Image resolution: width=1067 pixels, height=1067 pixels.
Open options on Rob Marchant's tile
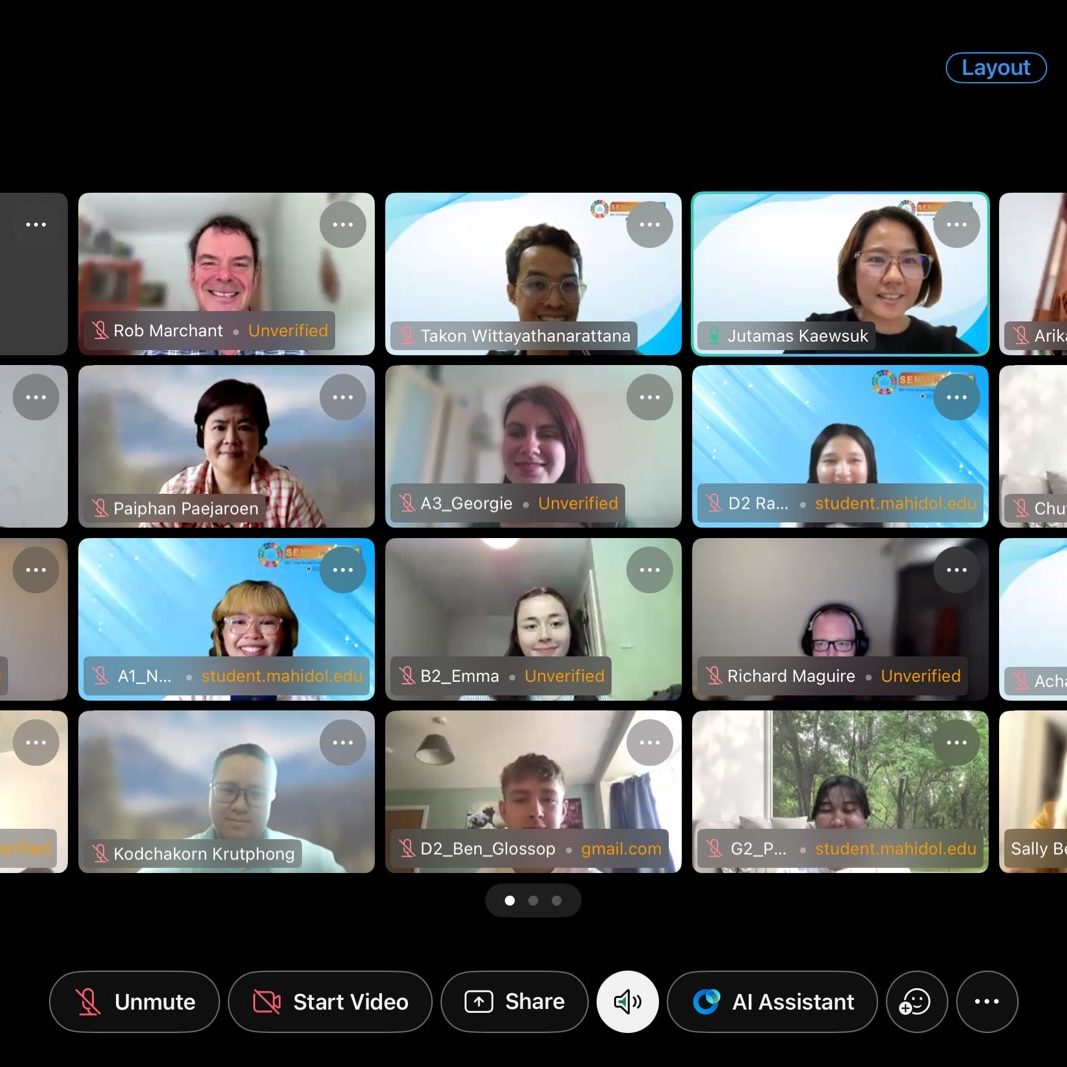[343, 225]
